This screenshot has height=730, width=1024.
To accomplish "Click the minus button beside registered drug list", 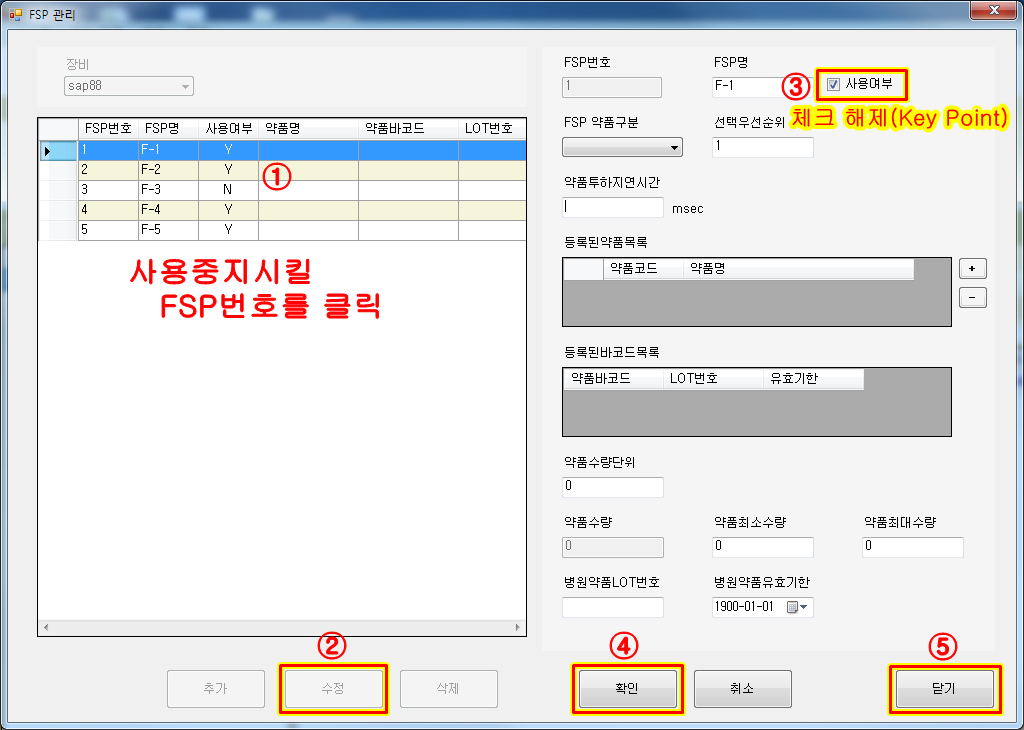I will 972,297.
